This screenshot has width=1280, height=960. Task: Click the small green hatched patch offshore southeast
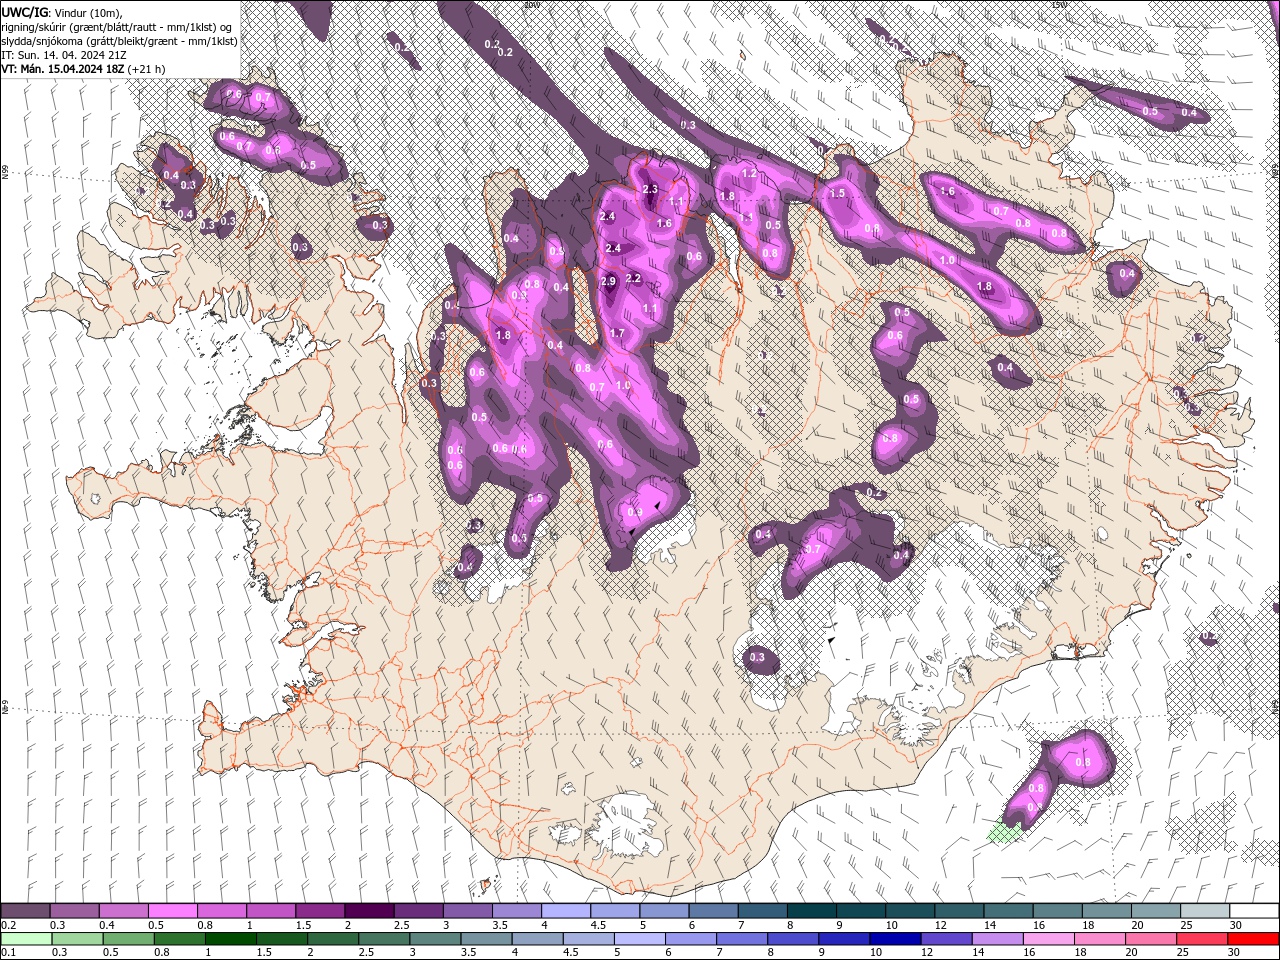[1003, 832]
